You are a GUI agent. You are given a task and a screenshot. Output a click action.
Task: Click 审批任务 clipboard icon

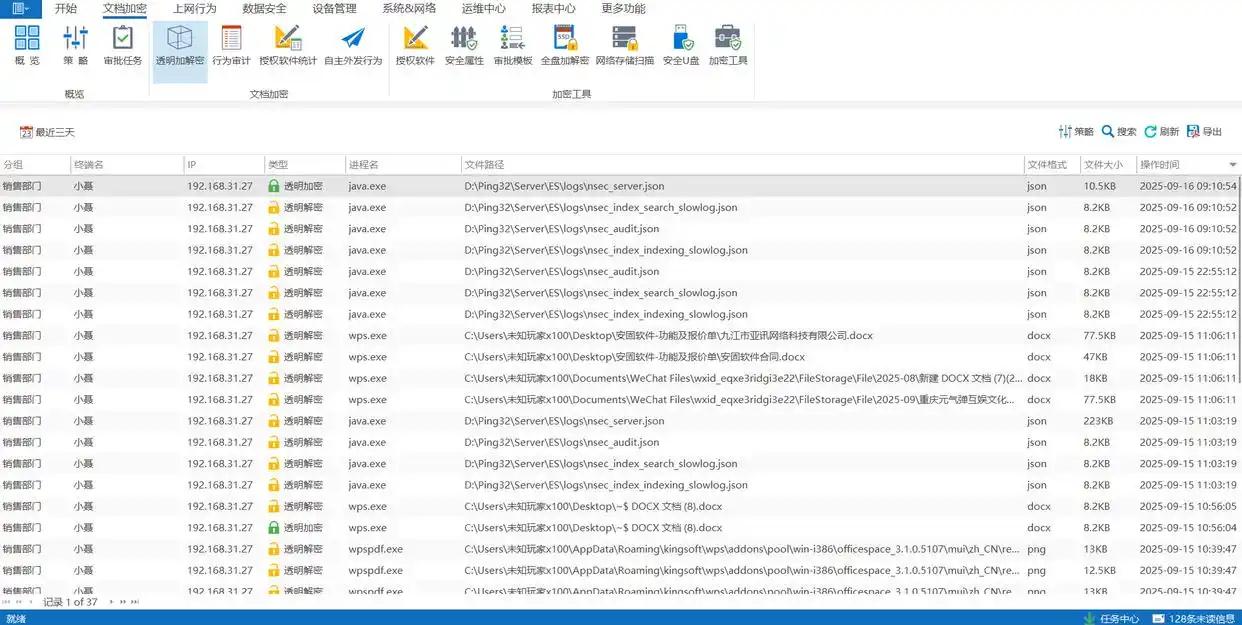click(x=123, y=46)
